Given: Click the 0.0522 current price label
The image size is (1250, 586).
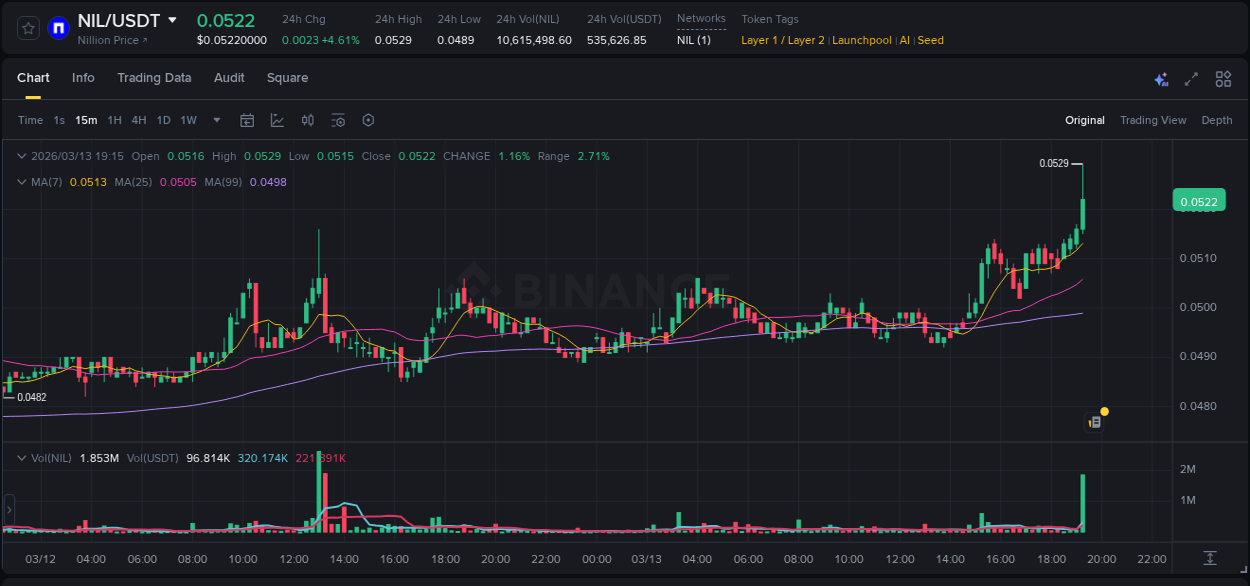Looking at the screenshot, I should (1197, 200).
